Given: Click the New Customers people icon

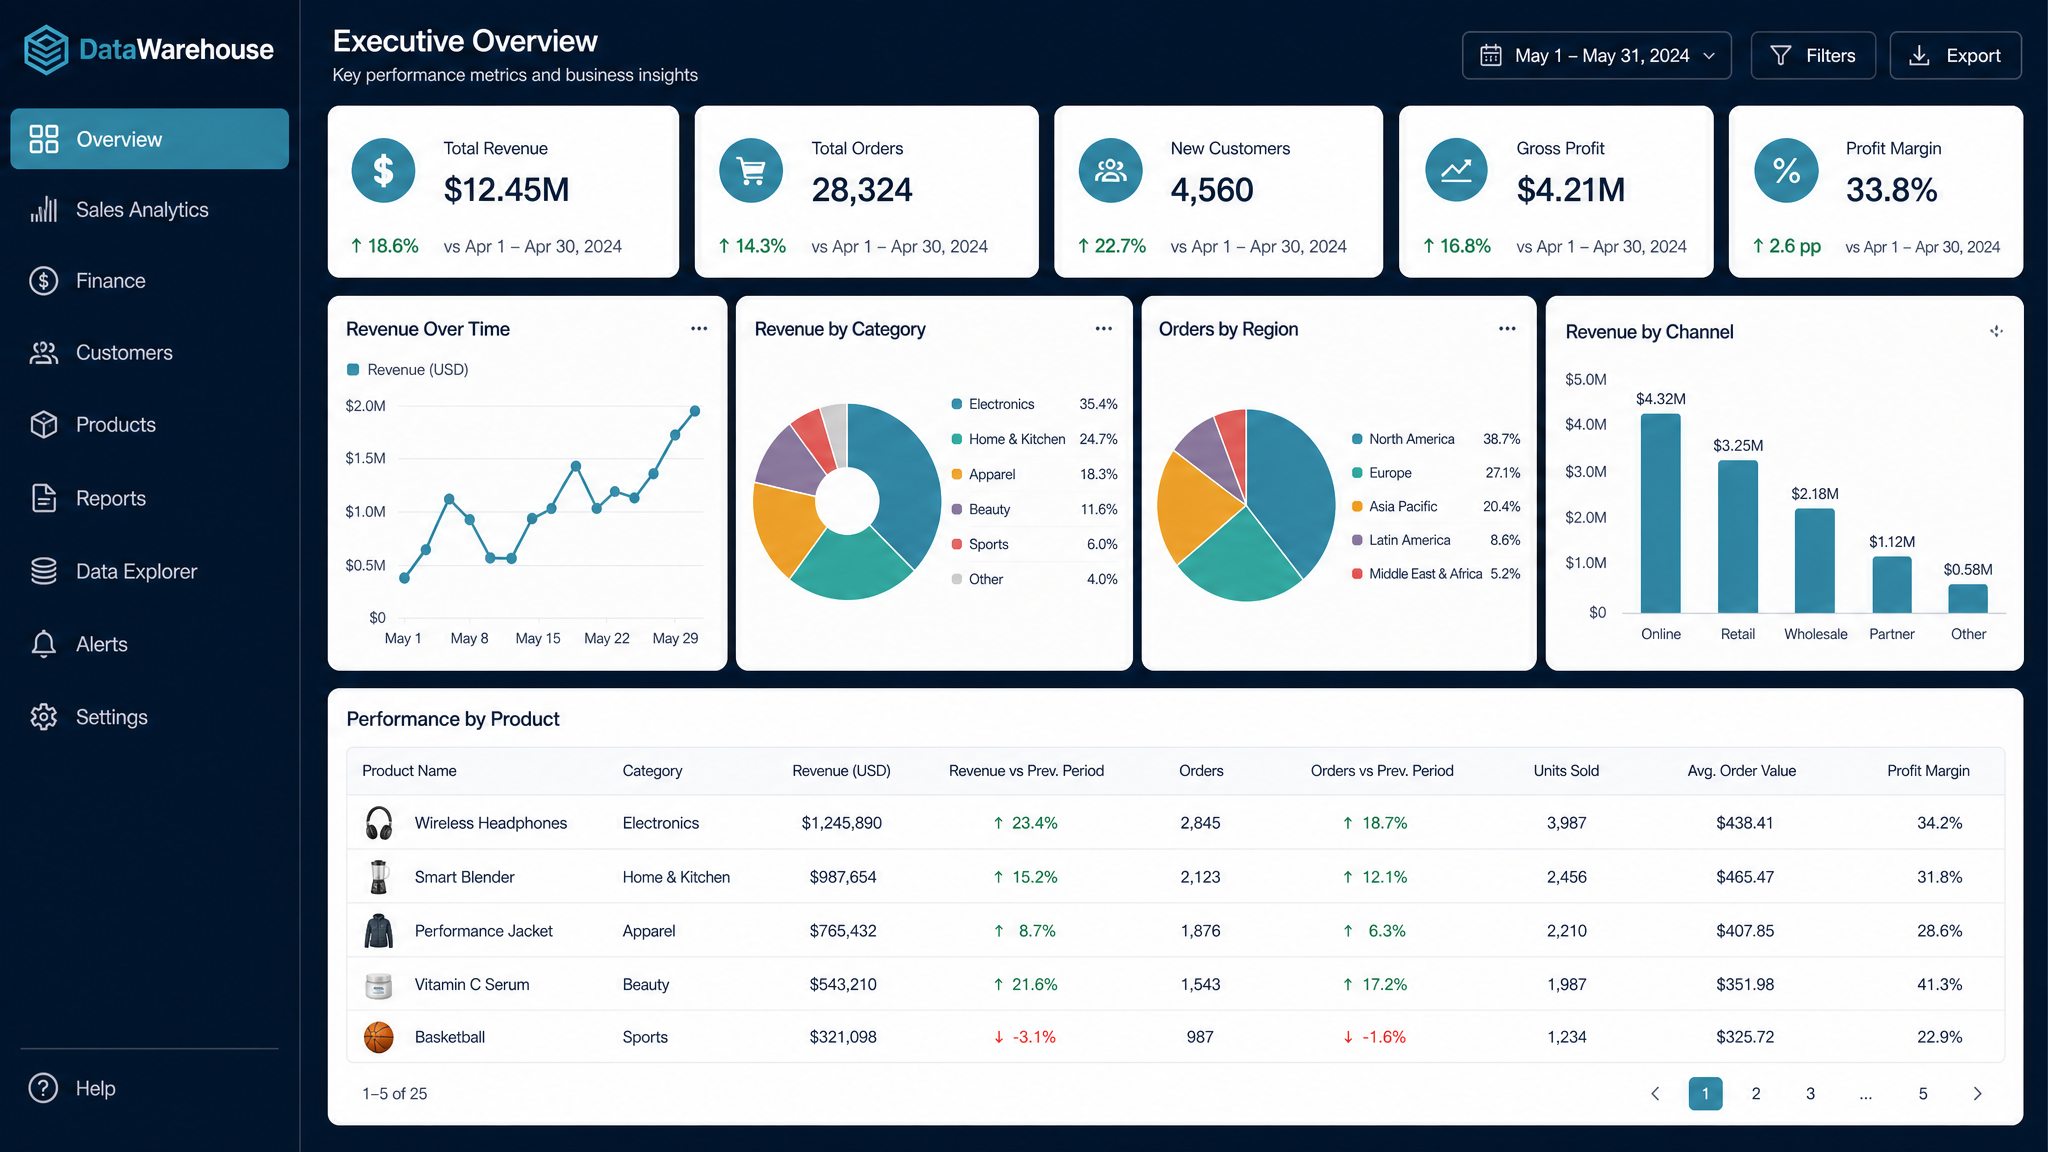Looking at the screenshot, I should click(x=1110, y=171).
